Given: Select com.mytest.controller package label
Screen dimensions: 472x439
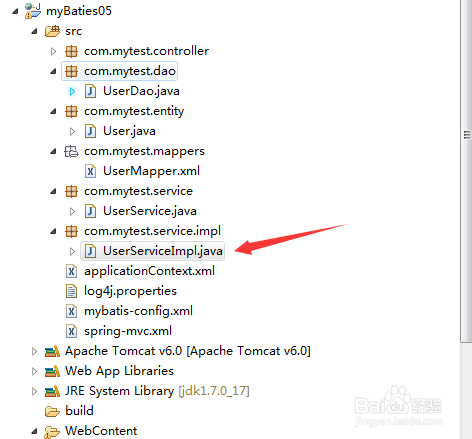Looking at the screenshot, I should pos(146,51).
